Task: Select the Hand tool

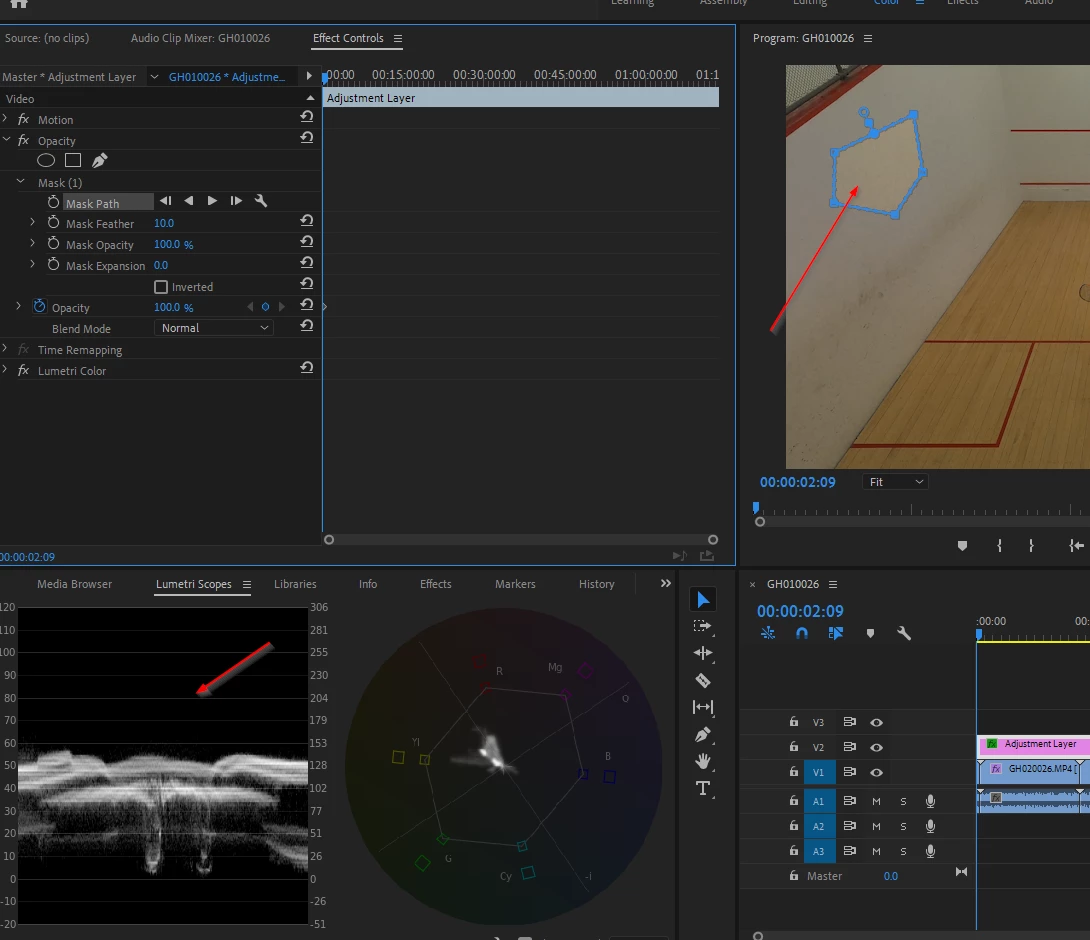Action: click(x=703, y=761)
